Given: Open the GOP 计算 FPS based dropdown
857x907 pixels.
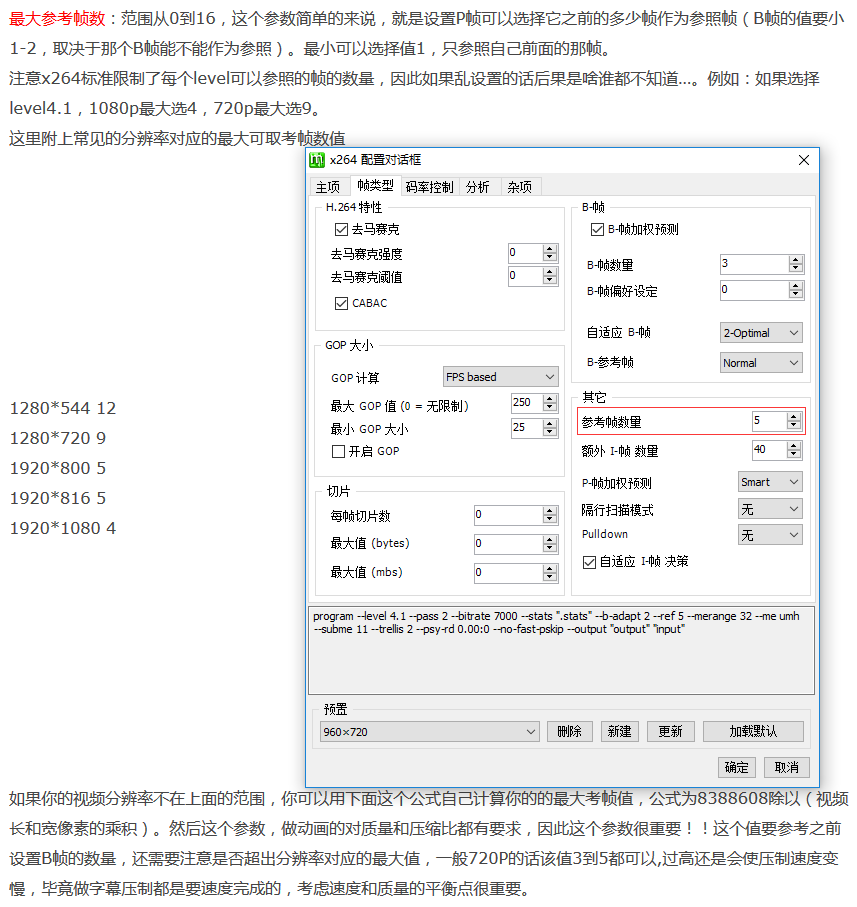Looking at the screenshot, I should point(501,377).
